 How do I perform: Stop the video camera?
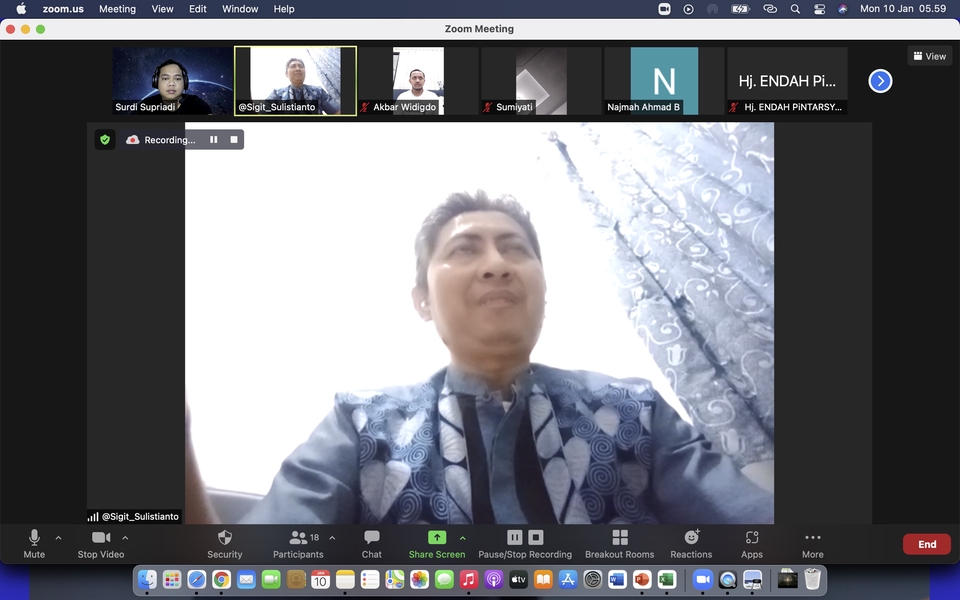[x=101, y=544]
